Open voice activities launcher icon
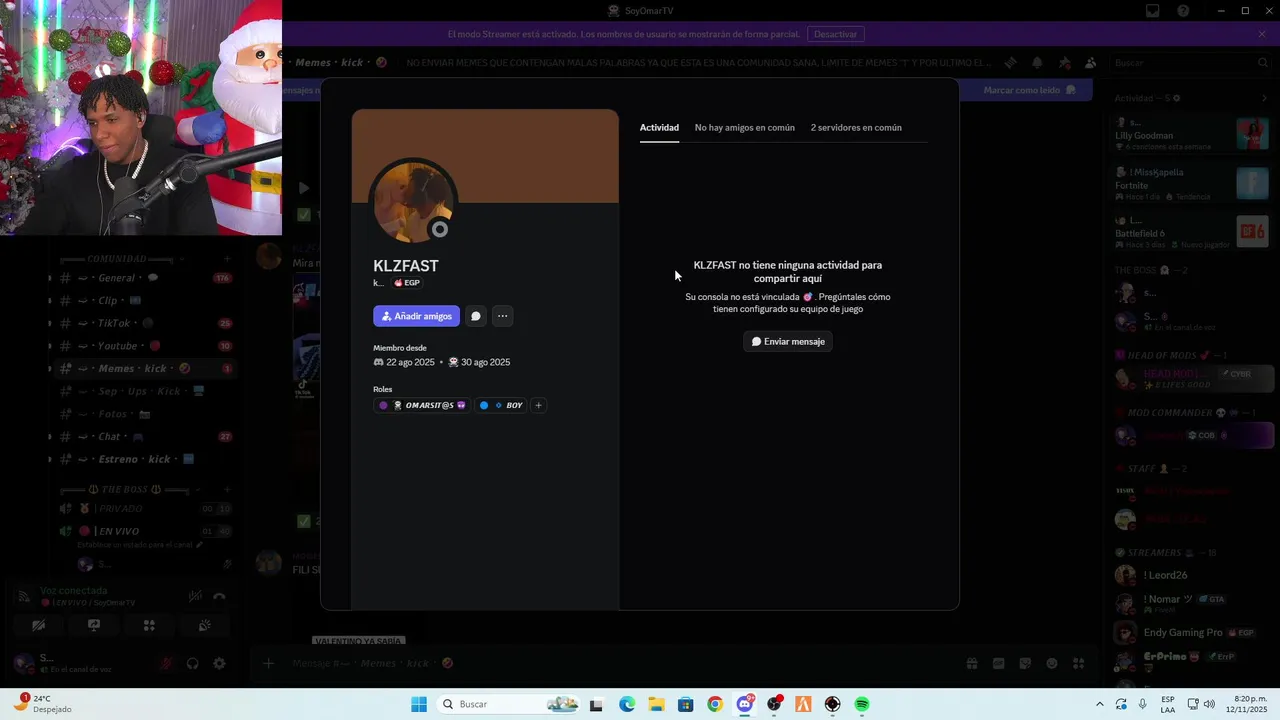1280x720 pixels. [x=149, y=625]
